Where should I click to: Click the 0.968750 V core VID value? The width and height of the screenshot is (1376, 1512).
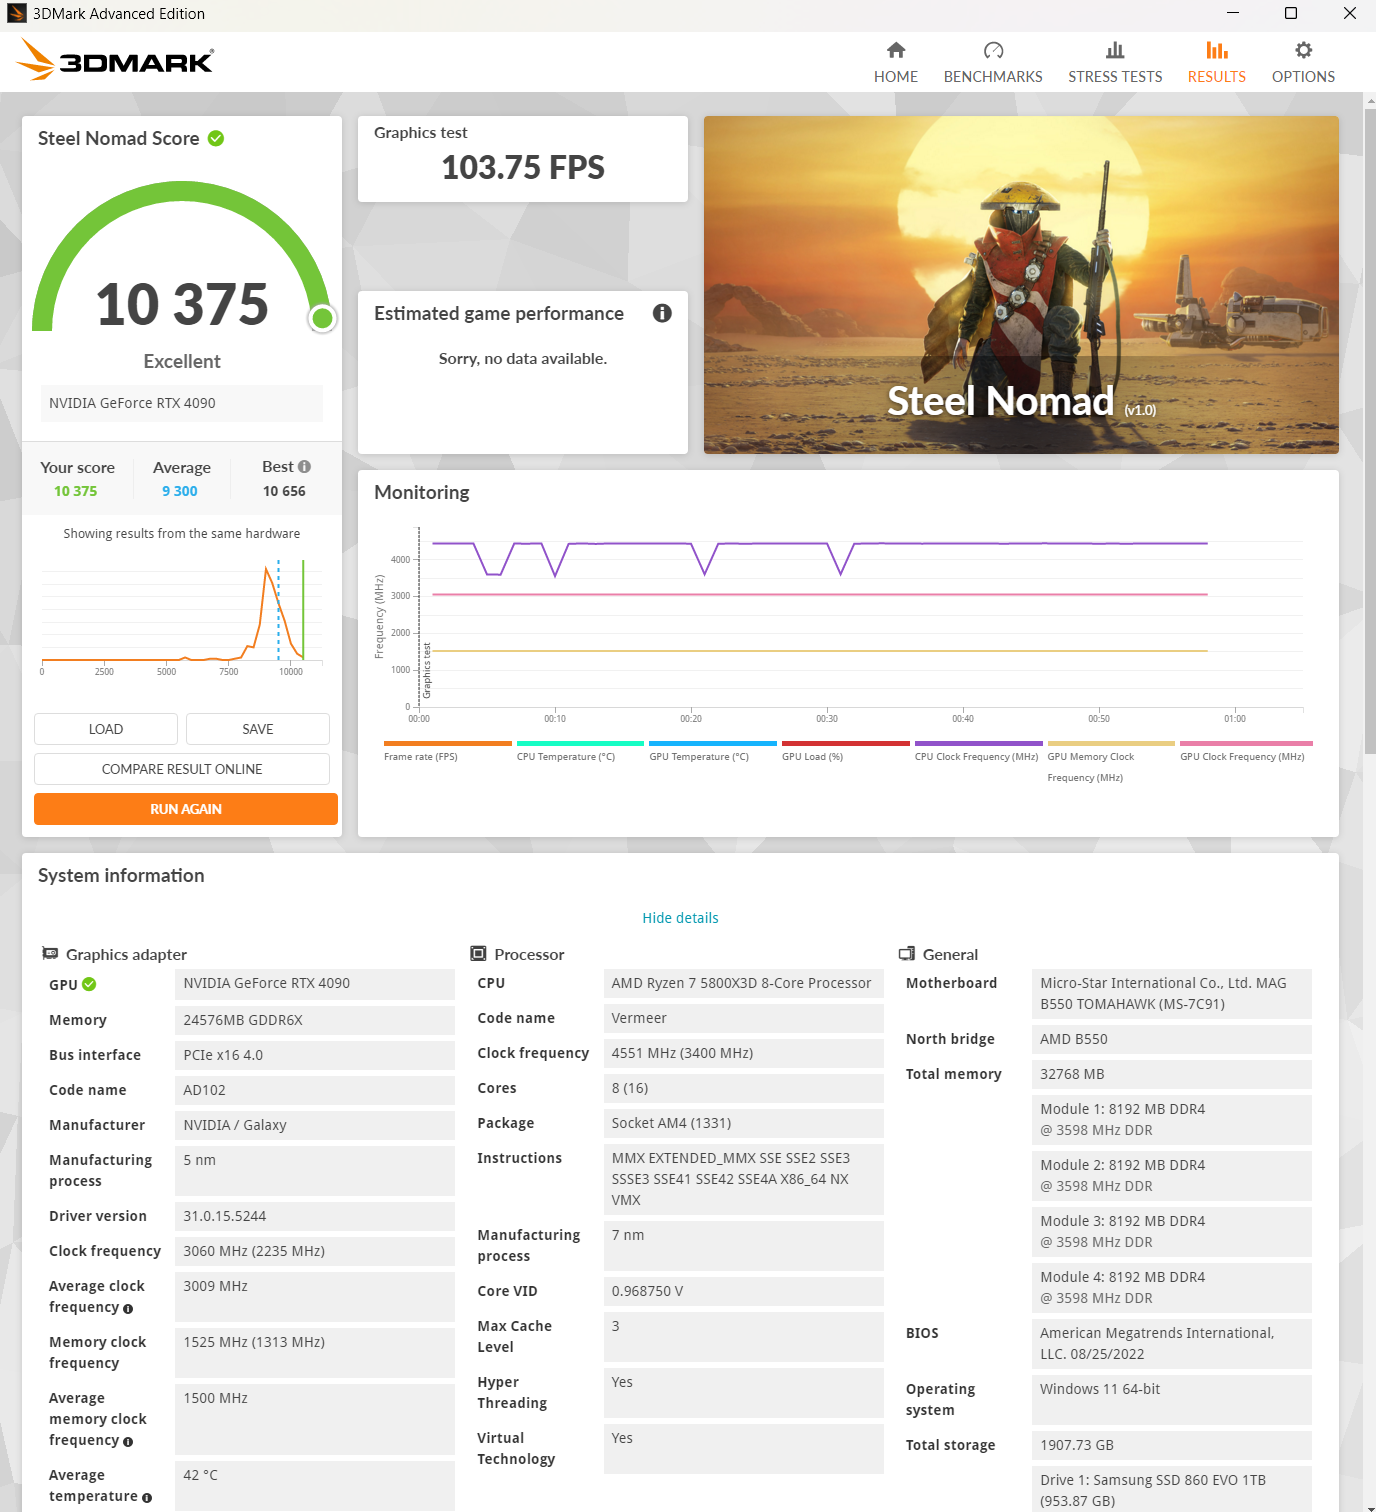click(x=744, y=1291)
